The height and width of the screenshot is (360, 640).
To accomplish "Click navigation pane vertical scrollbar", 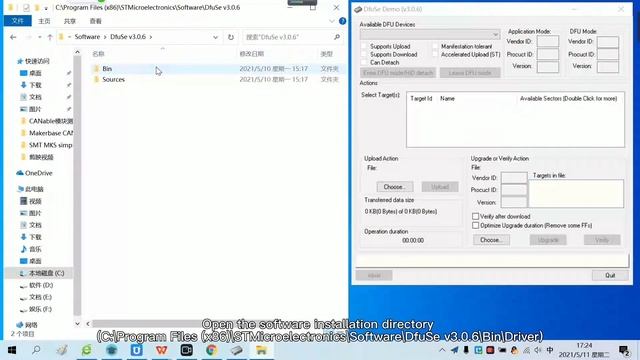I will [77, 186].
